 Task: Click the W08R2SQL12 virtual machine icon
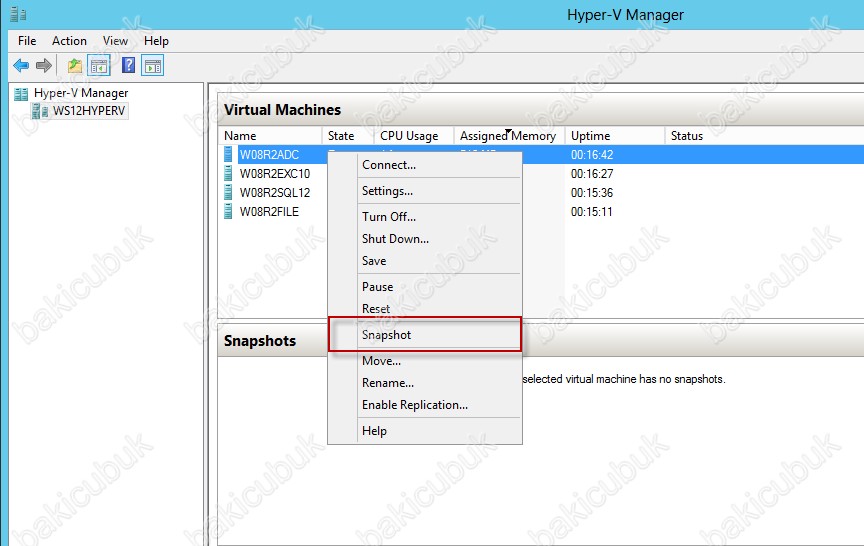(228, 192)
